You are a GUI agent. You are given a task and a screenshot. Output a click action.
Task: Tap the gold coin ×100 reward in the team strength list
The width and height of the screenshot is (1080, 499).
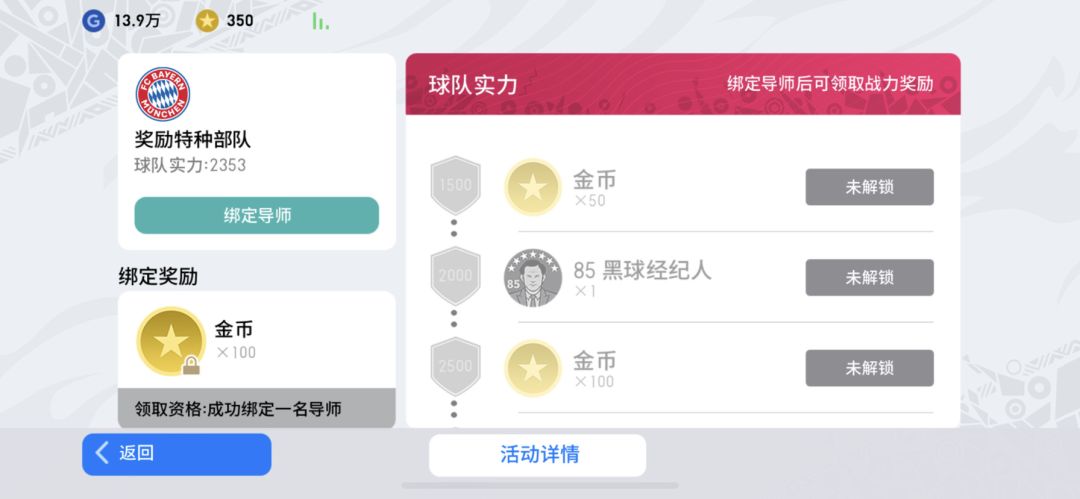532,367
